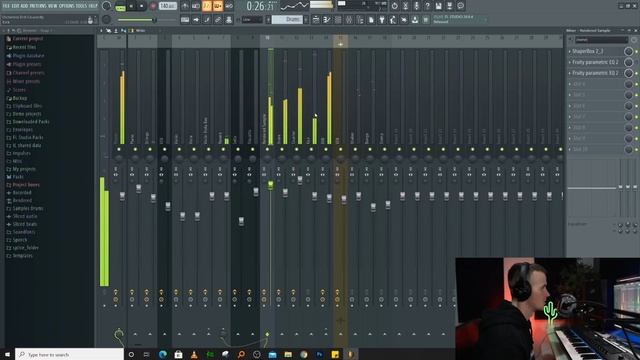Open the Drums pattern selector
Image resolution: width=640 pixels, height=360 pixels.
click(287, 20)
